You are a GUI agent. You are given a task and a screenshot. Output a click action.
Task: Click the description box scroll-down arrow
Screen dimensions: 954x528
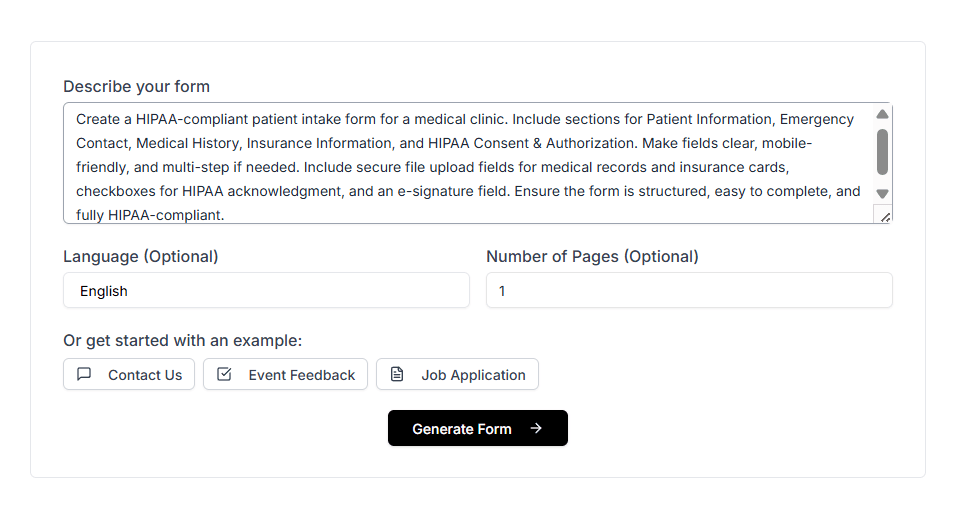click(882, 193)
